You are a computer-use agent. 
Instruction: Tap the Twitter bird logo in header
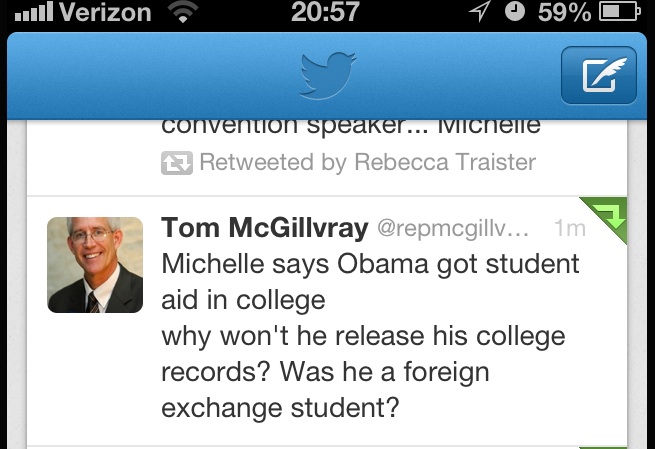click(x=327, y=76)
